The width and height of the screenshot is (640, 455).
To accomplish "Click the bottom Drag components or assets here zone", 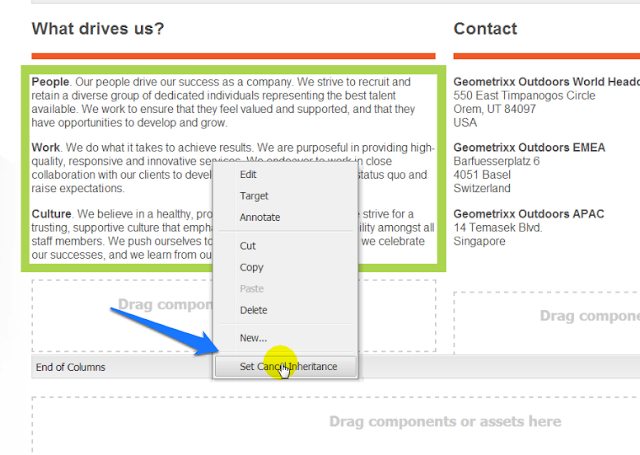I will click(x=336, y=424).
